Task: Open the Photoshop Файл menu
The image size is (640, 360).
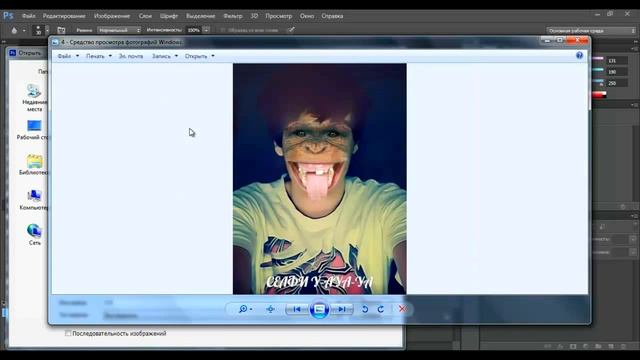Action: point(29,16)
